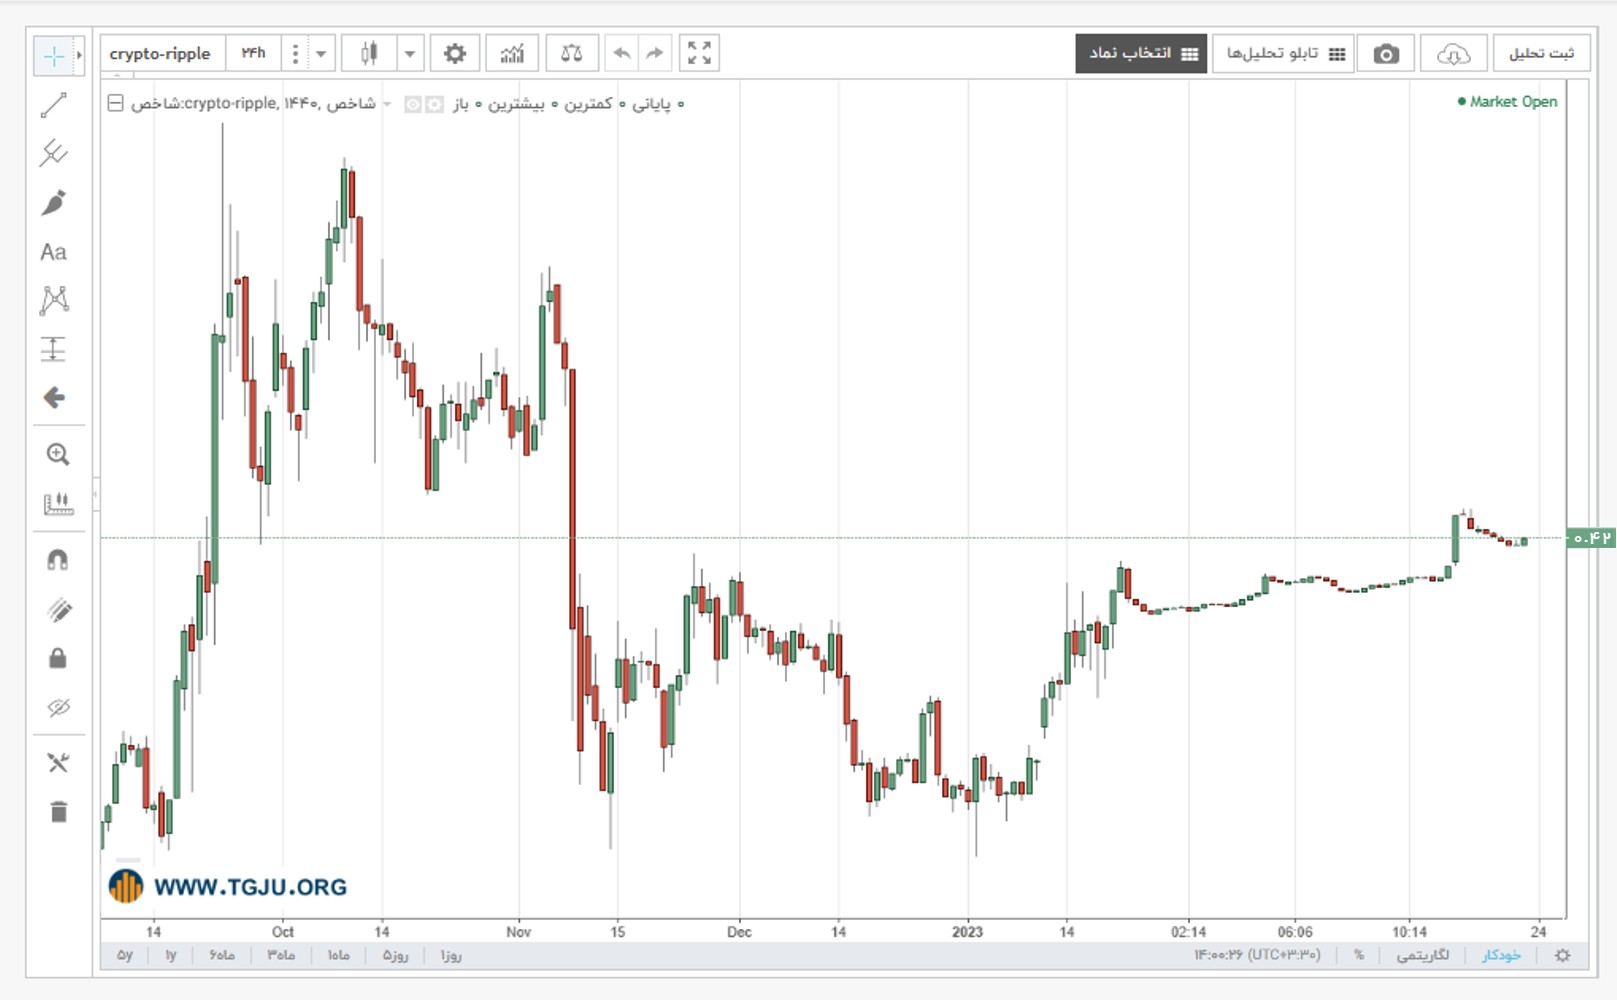This screenshot has width=1617, height=1000.
Task: Select the 1y time range
Action: (x=171, y=955)
